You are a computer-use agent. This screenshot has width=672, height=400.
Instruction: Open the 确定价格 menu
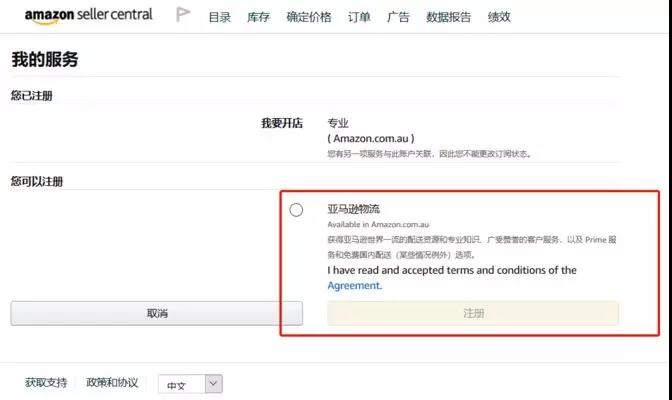coord(309,17)
